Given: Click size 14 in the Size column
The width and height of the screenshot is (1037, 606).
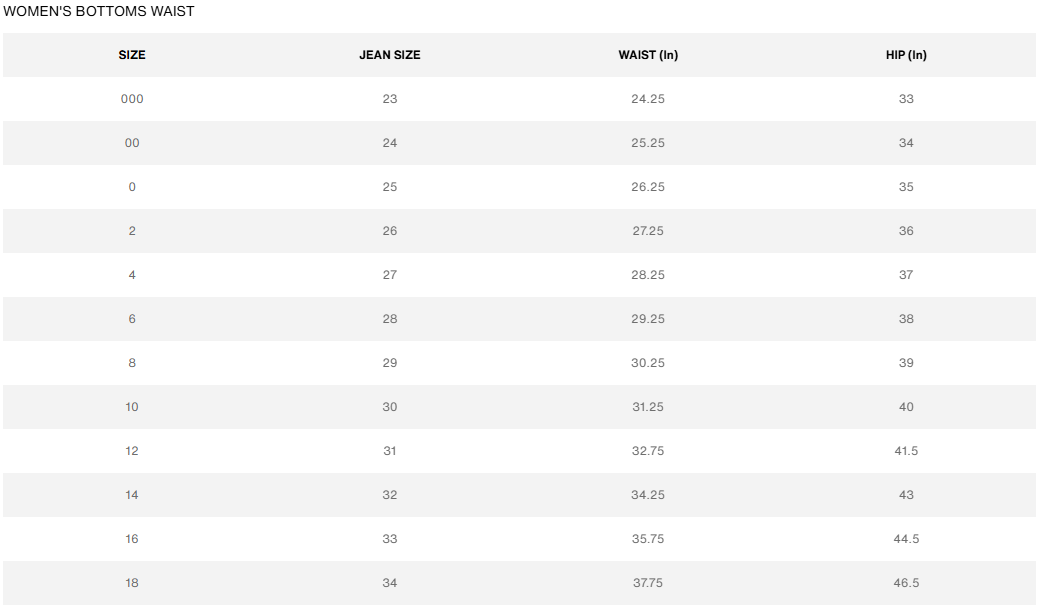Looking at the screenshot, I should click(132, 495).
